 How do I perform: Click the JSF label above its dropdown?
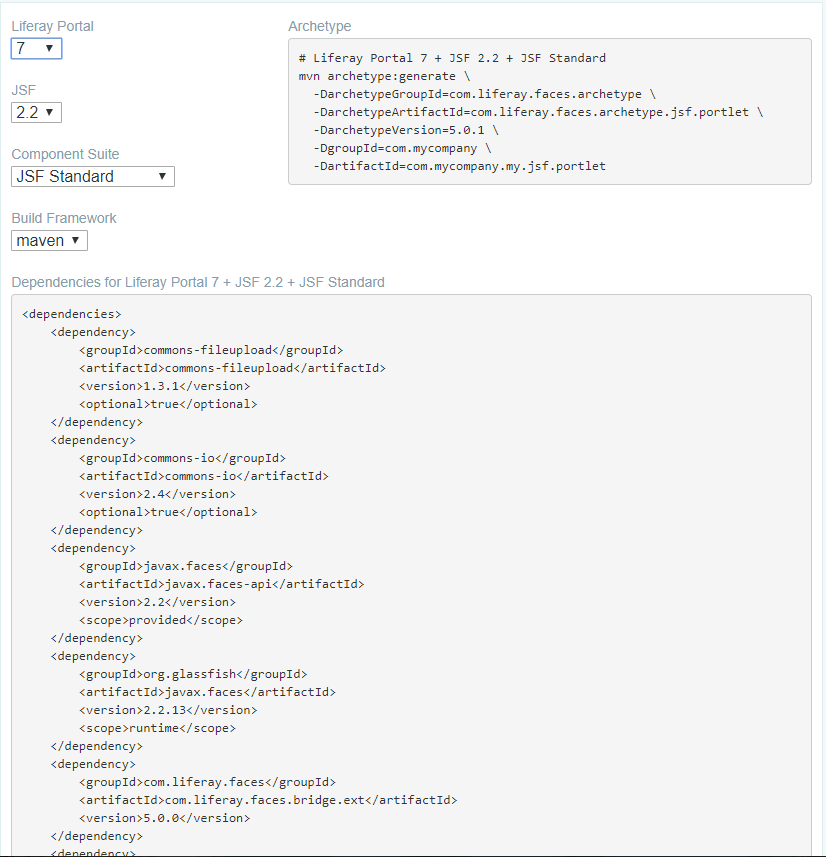coord(24,90)
